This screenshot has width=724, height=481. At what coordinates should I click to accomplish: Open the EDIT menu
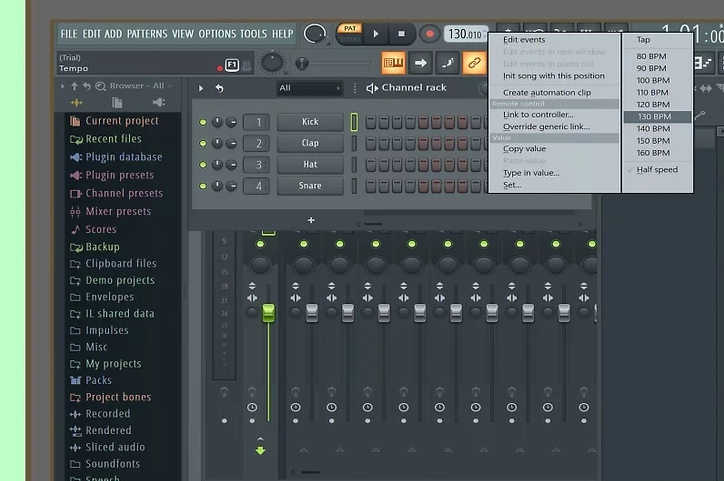pos(91,34)
